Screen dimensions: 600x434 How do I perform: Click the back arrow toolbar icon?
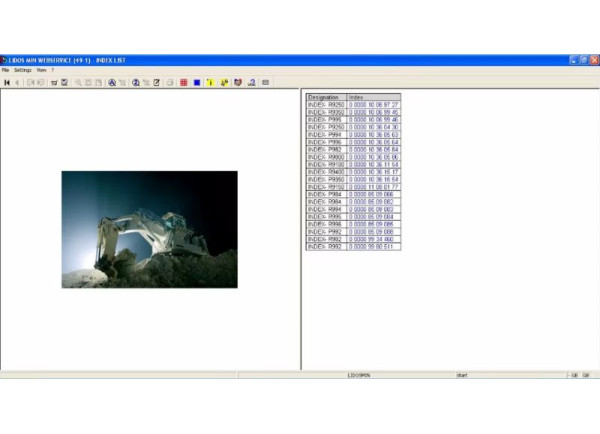pyautogui.click(x=17, y=82)
